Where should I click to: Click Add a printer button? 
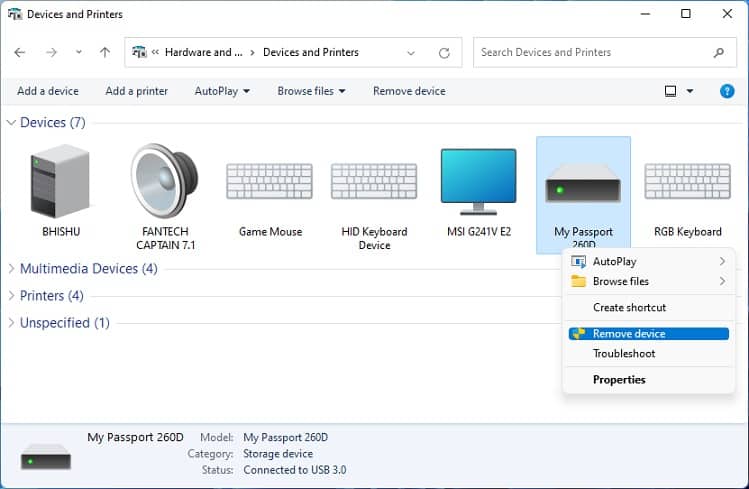137,91
